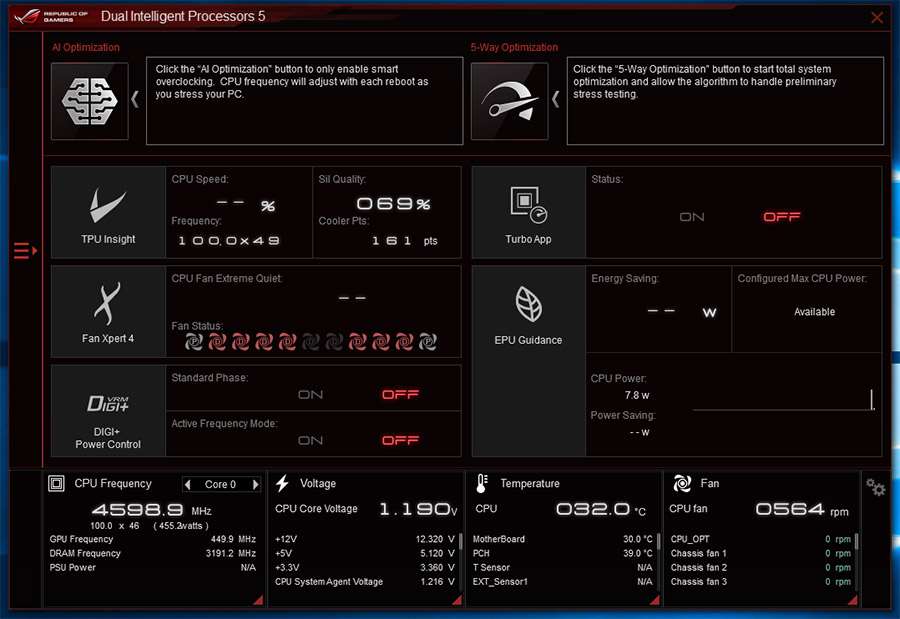Click the Voltage lightning bolt icon
900x619 pixels.
(x=282, y=483)
